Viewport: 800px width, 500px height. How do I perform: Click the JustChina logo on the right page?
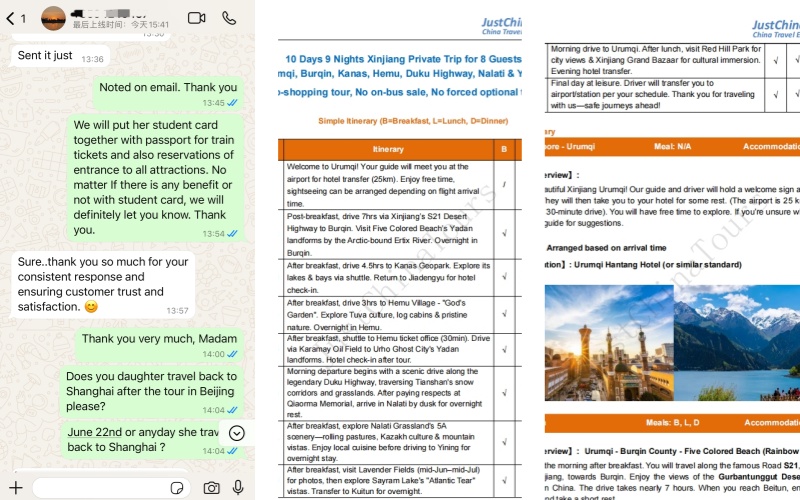776,29
